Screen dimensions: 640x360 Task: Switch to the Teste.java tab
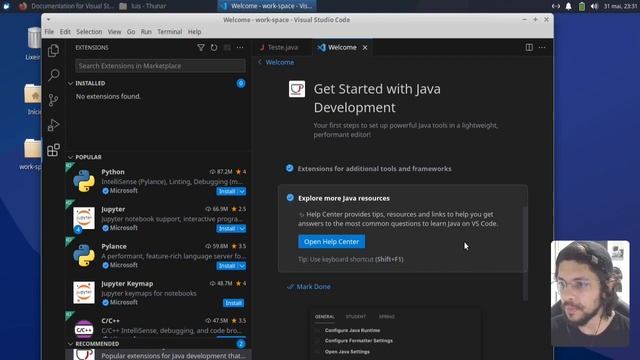pos(282,47)
